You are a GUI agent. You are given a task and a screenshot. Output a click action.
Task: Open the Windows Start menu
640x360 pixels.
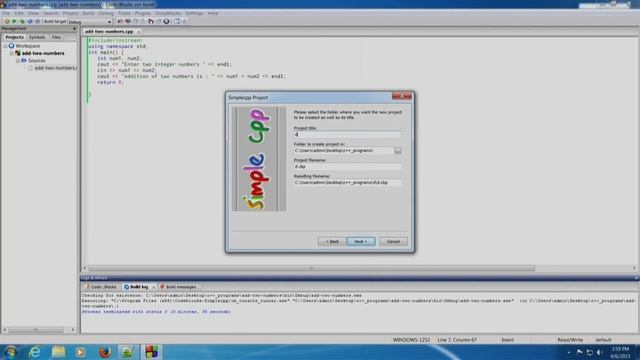click(10, 352)
